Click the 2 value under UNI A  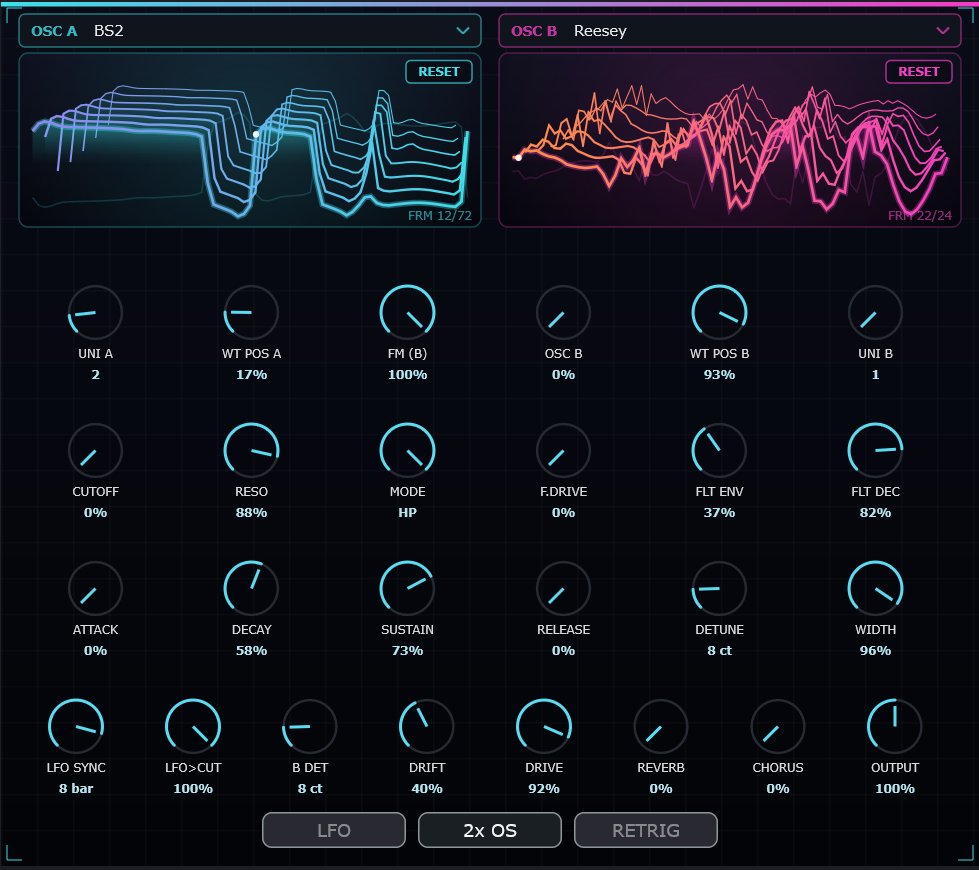[x=96, y=375]
